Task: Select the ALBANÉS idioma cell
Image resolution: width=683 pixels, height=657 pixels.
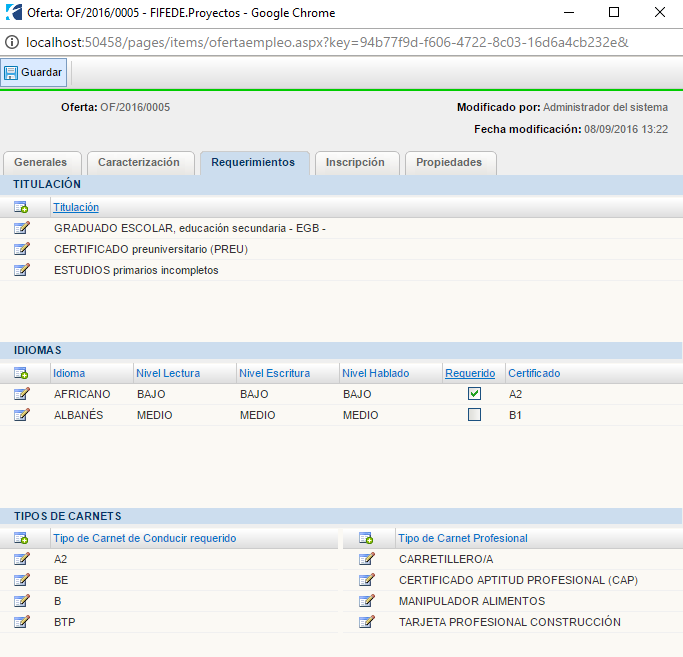Action: 78,415
